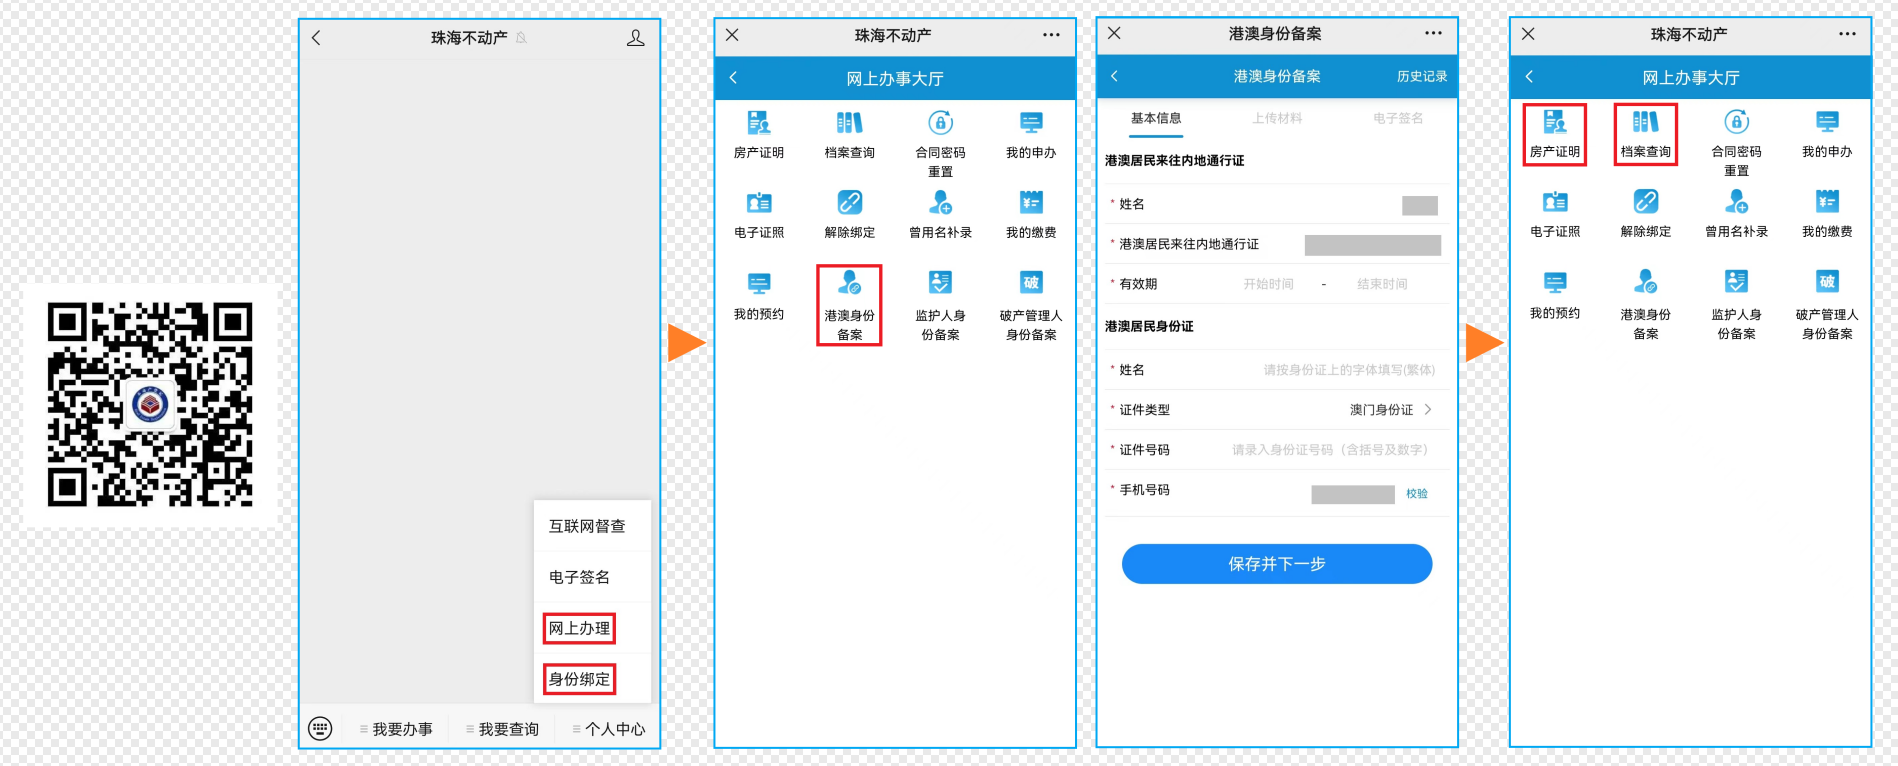Image resolution: width=1898 pixels, height=766 pixels.
Task: Open 历史记录 in the blue header
Action: pyautogui.click(x=1421, y=76)
